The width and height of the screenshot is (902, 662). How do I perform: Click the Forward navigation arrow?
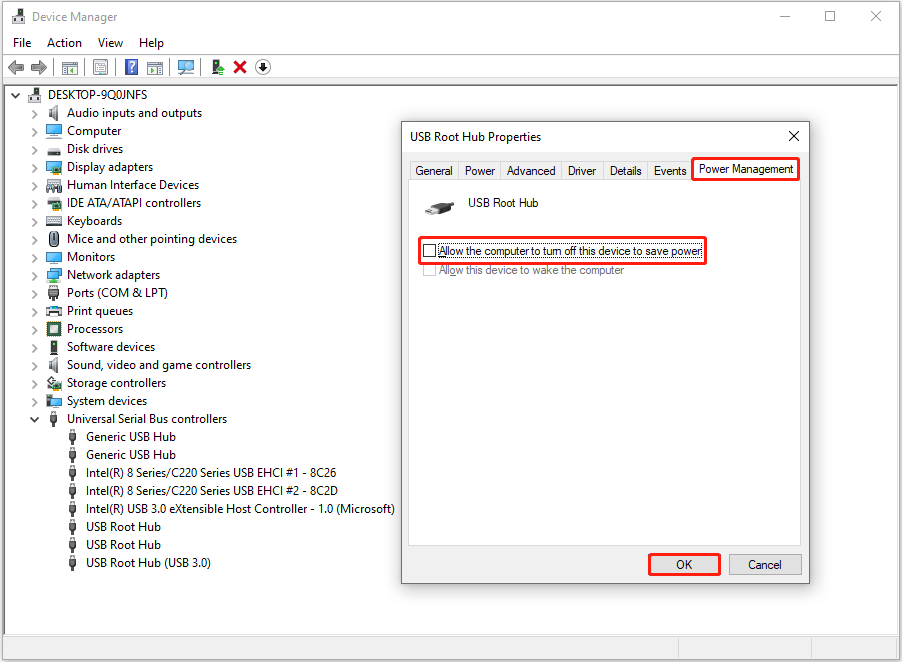(38, 67)
